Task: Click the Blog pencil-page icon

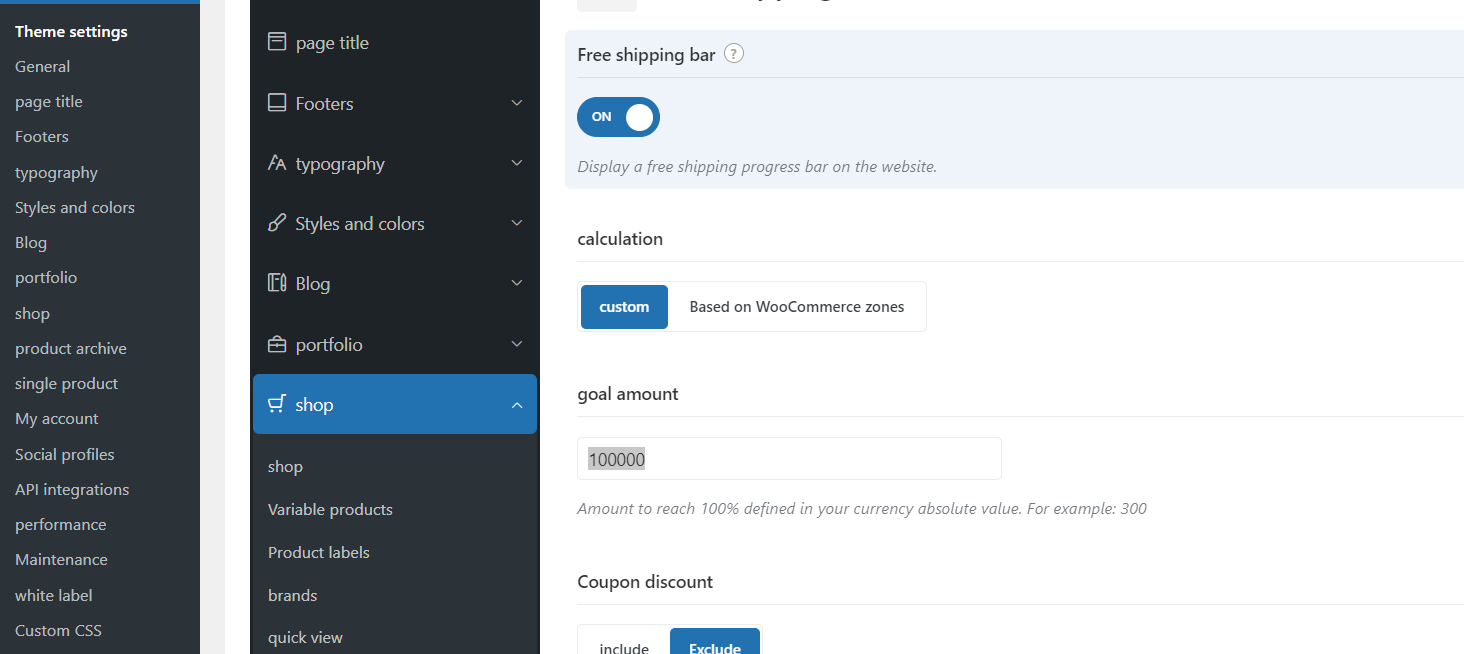Action: (277, 284)
